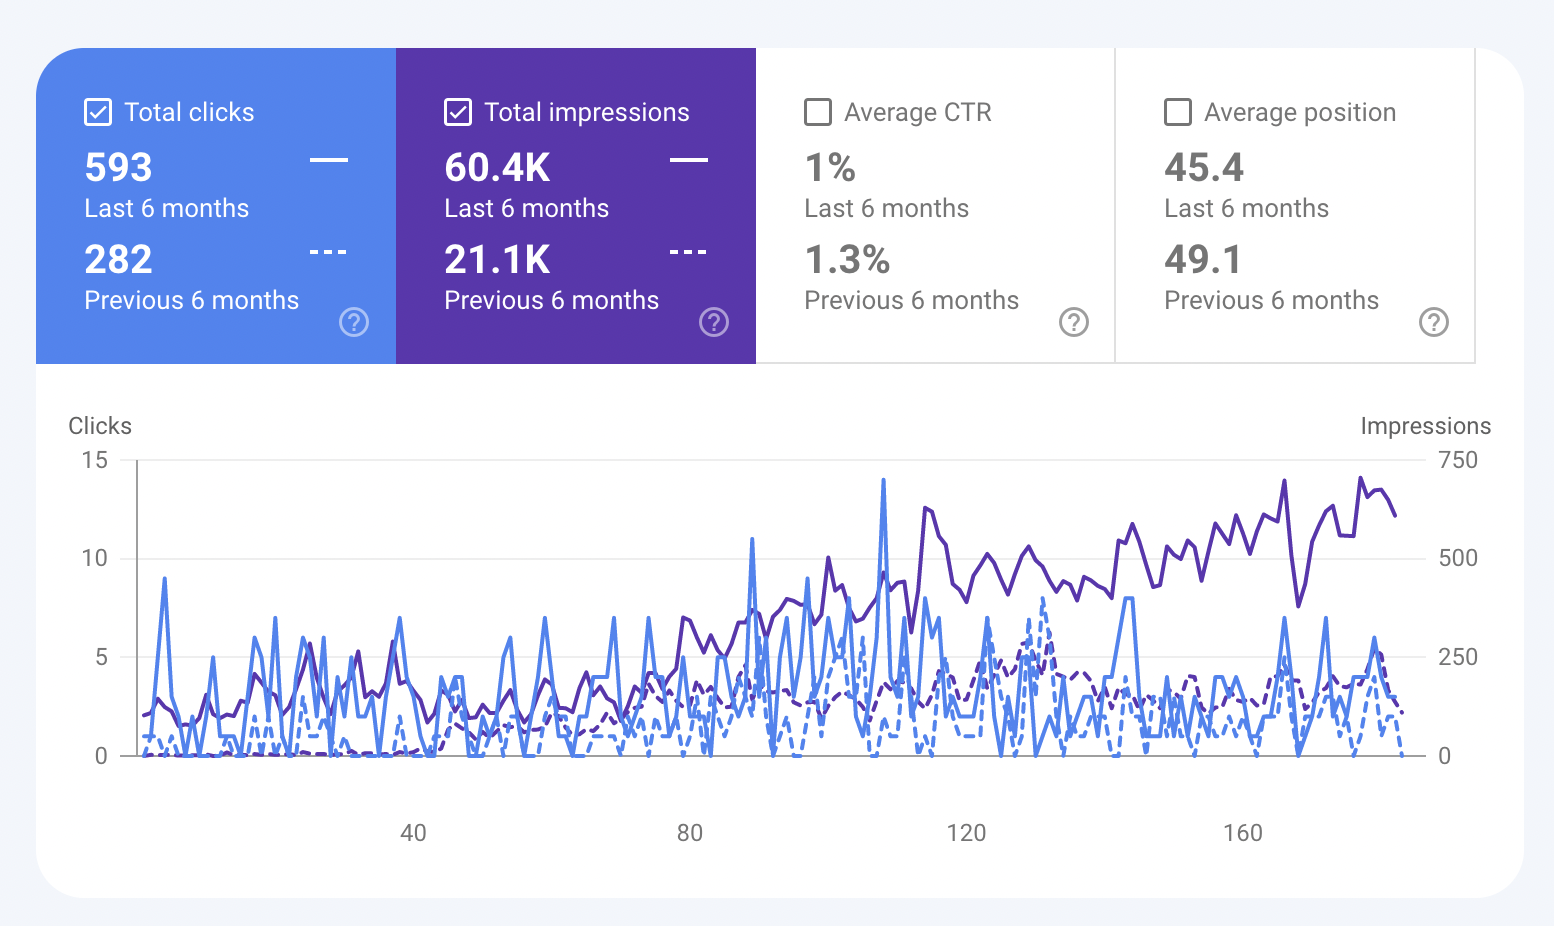Click Last 6 months under 60.4K
The height and width of the screenshot is (926, 1554).
coord(527,208)
